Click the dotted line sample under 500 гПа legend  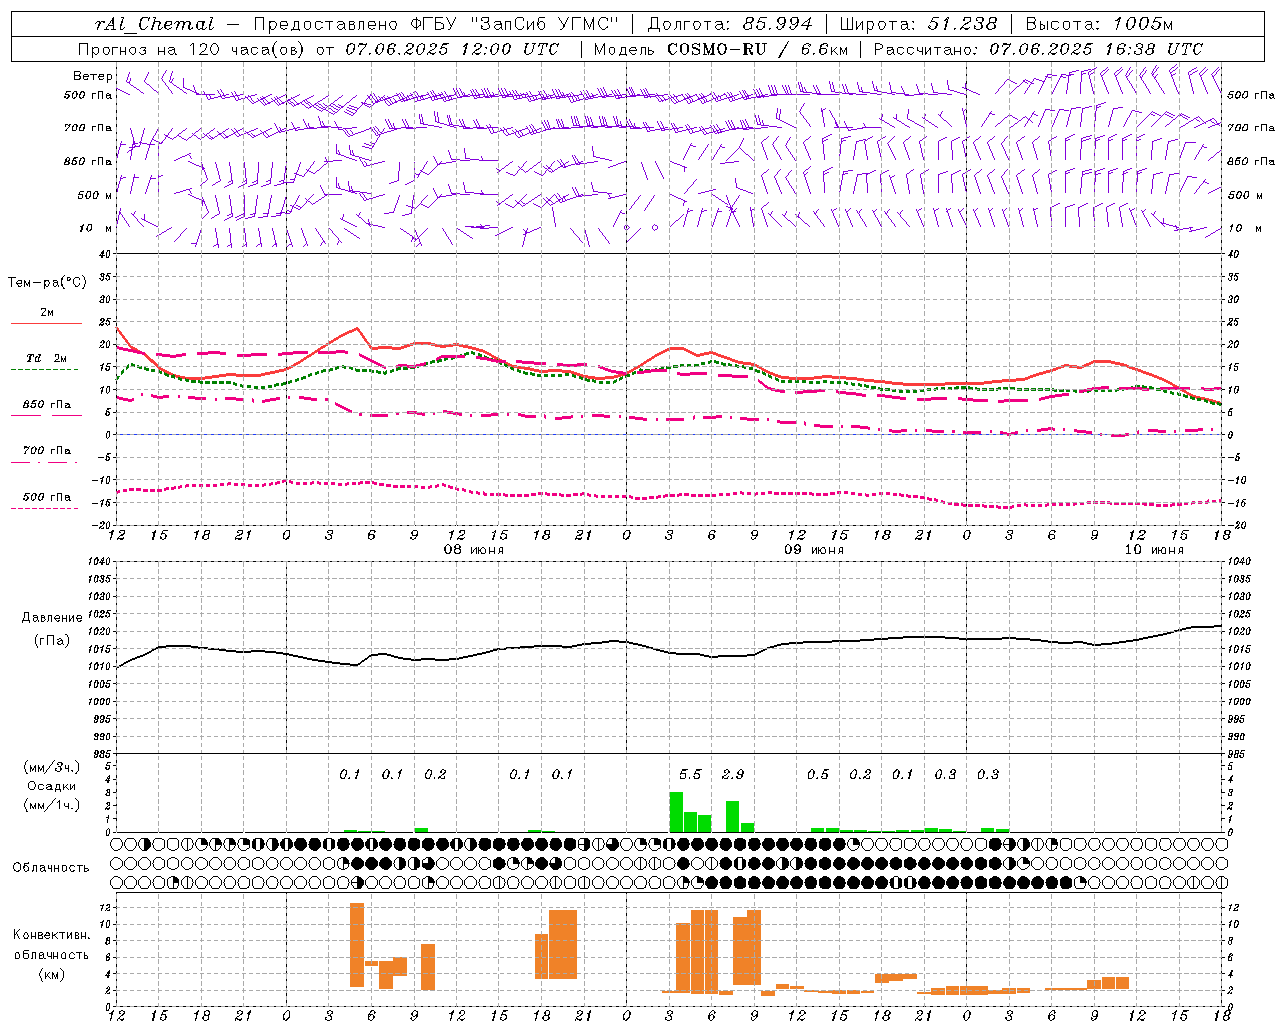coord(45,508)
